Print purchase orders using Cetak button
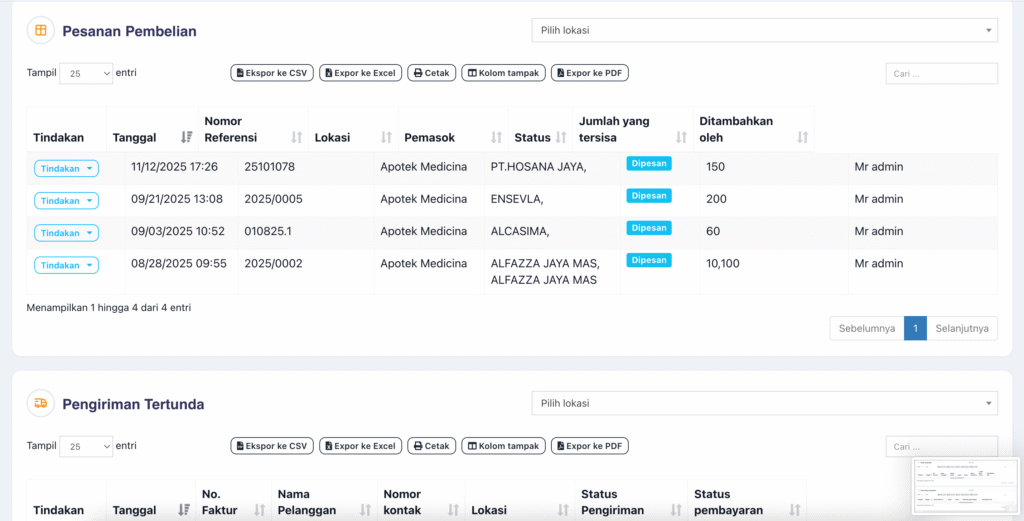The height and width of the screenshot is (521, 1024). point(432,73)
